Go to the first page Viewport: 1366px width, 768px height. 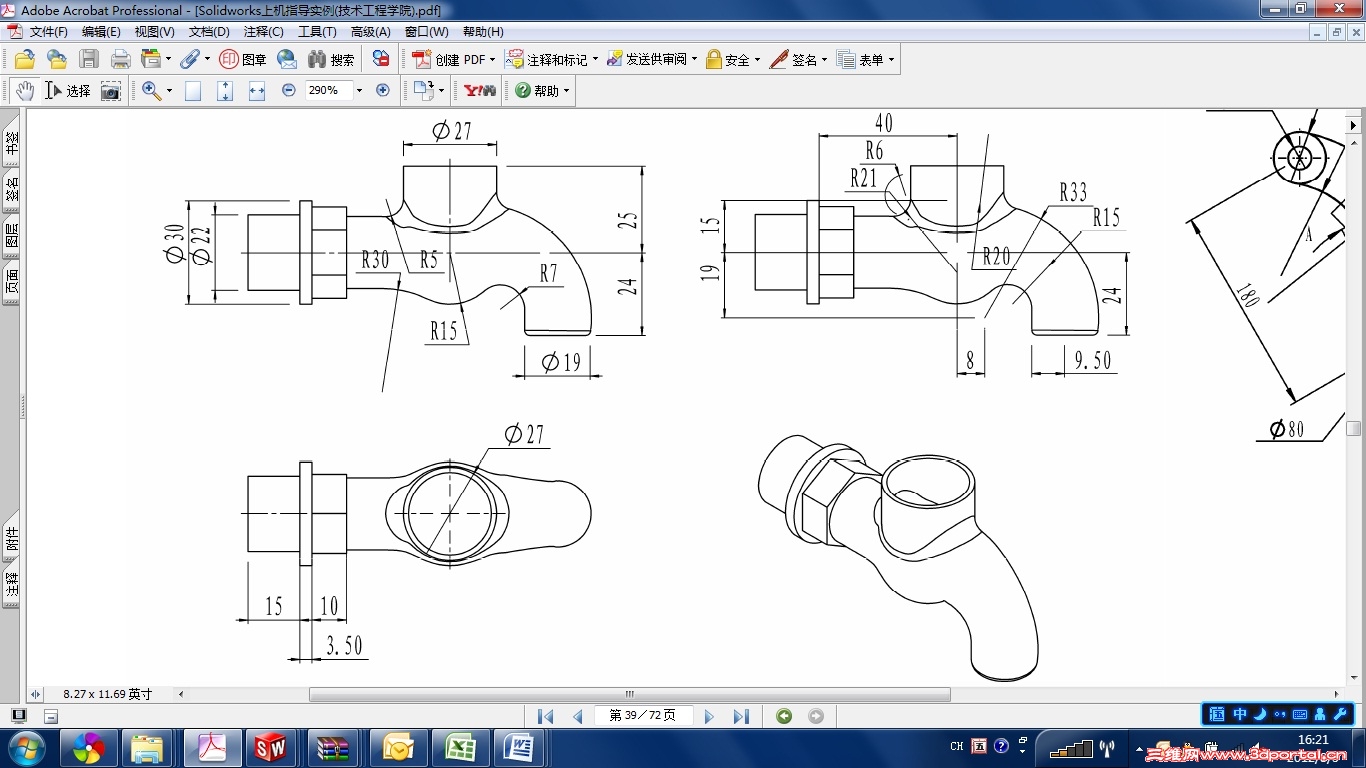545,716
